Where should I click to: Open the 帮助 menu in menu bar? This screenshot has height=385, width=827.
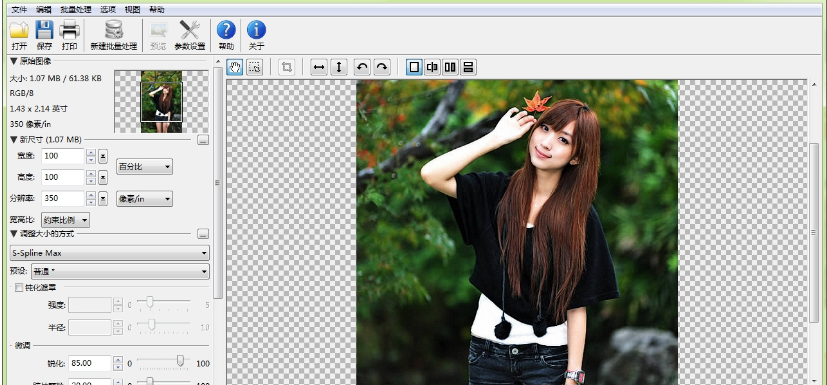[157, 9]
